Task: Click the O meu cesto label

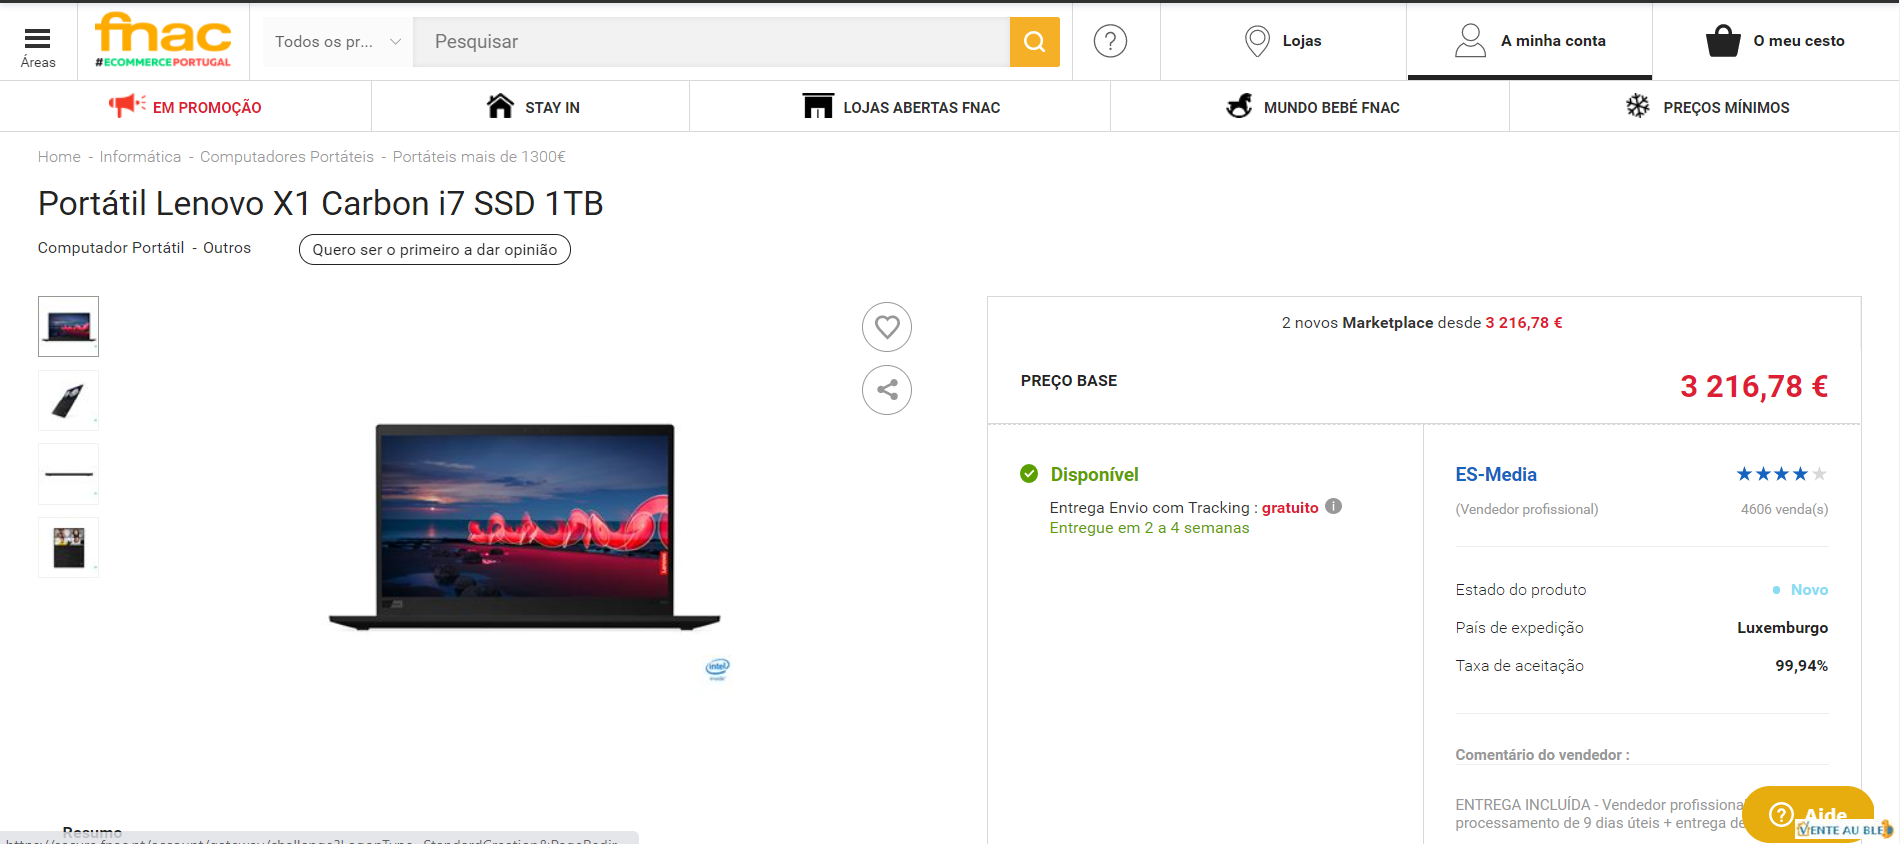Action: tap(1798, 41)
